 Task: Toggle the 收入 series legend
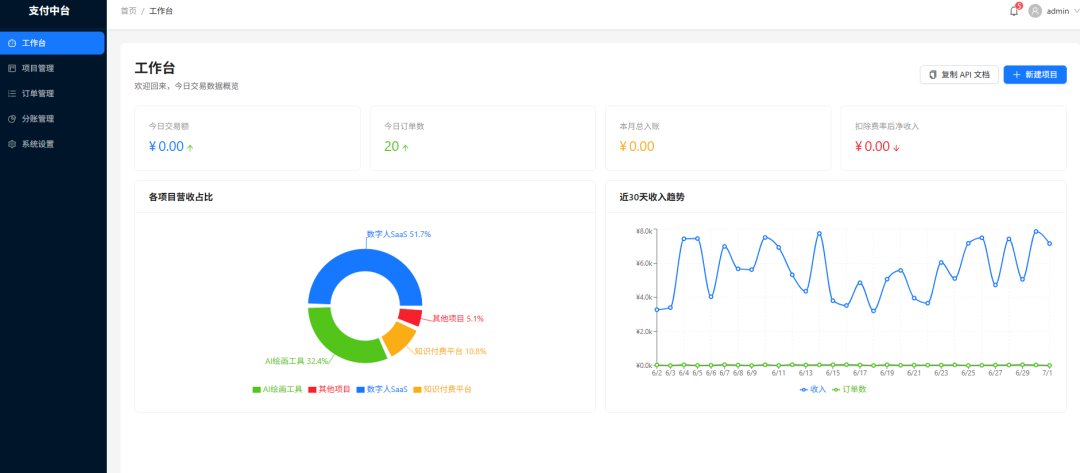click(813, 390)
